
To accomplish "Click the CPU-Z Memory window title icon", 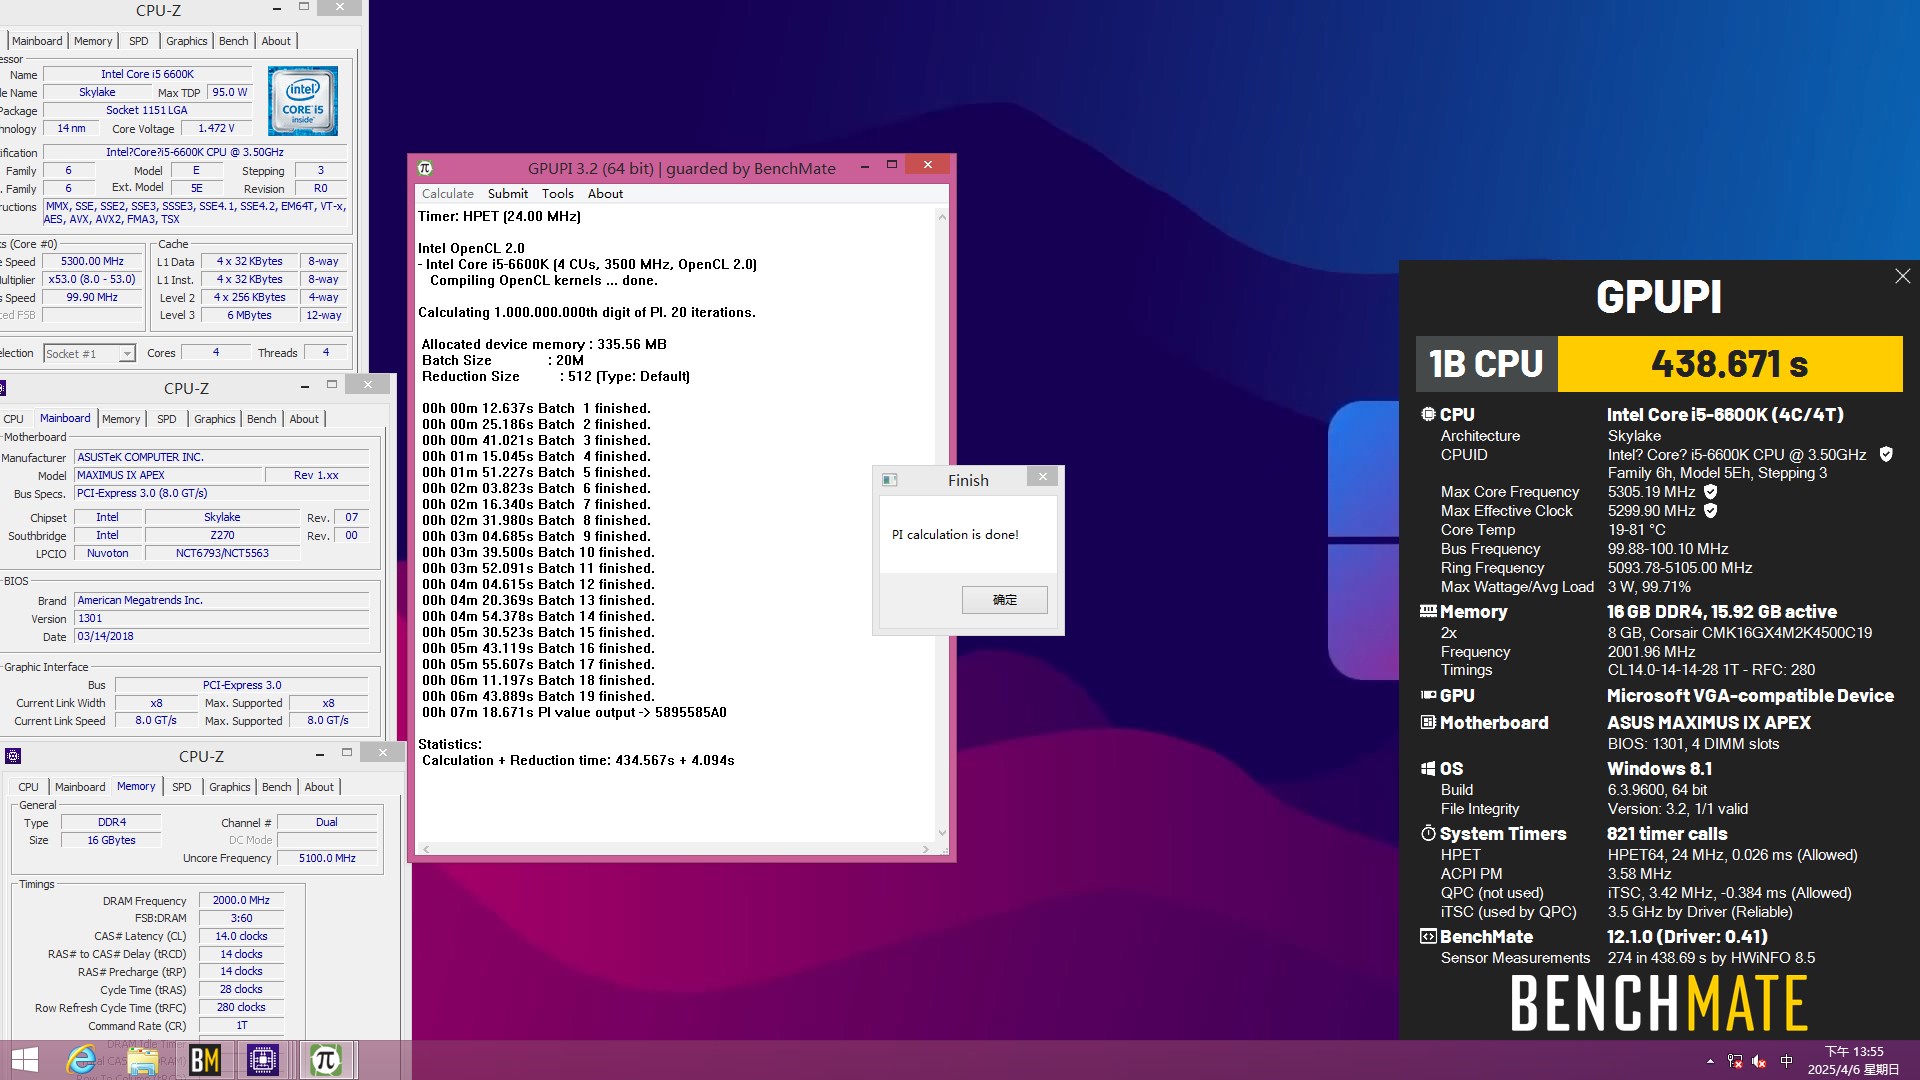I will click(x=13, y=756).
